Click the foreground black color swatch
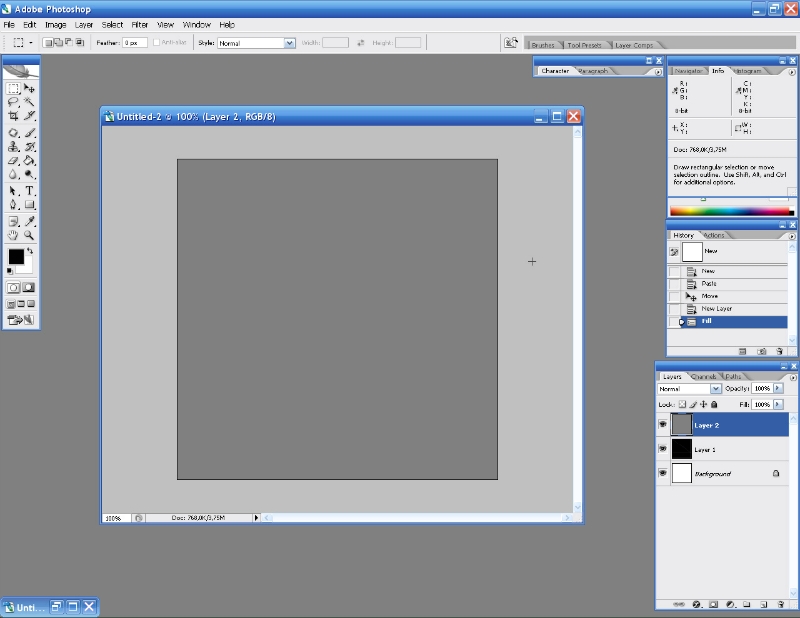Image resolution: width=800 pixels, height=618 pixels. [16, 257]
